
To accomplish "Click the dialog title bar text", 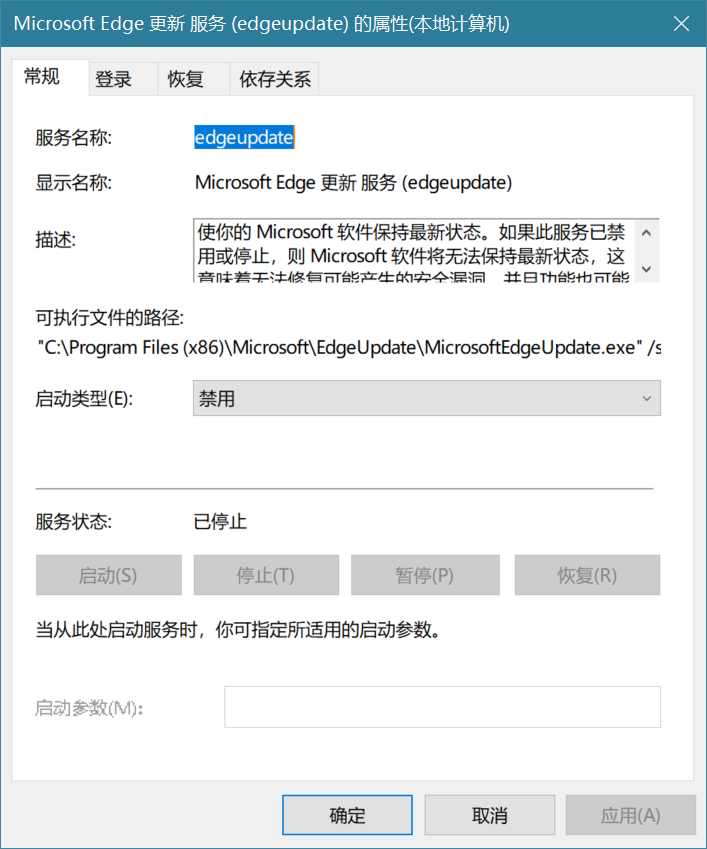I will click(x=262, y=23).
